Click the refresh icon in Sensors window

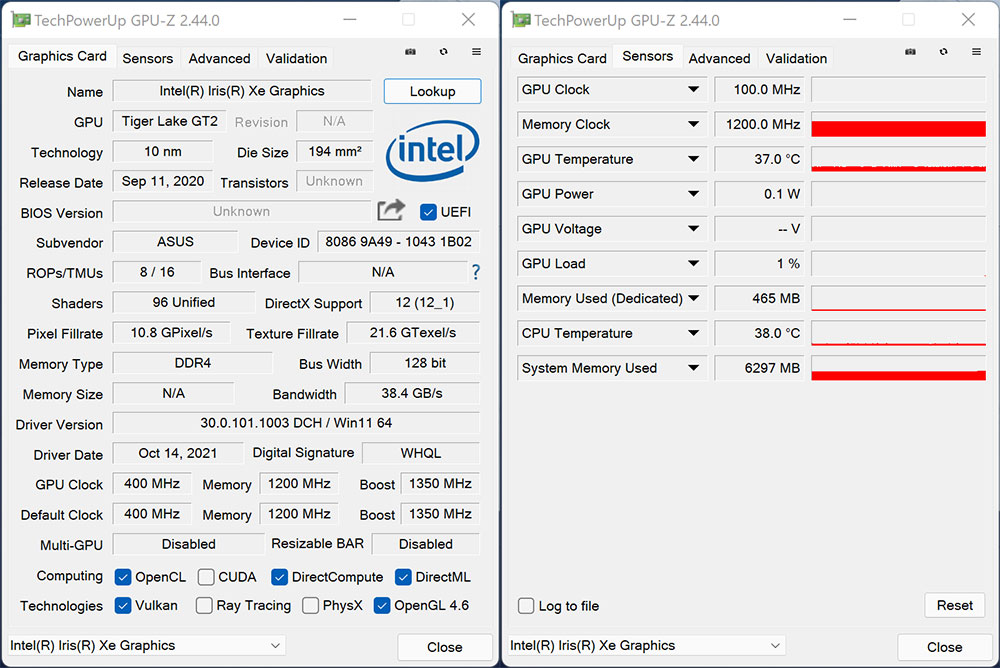click(x=943, y=52)
